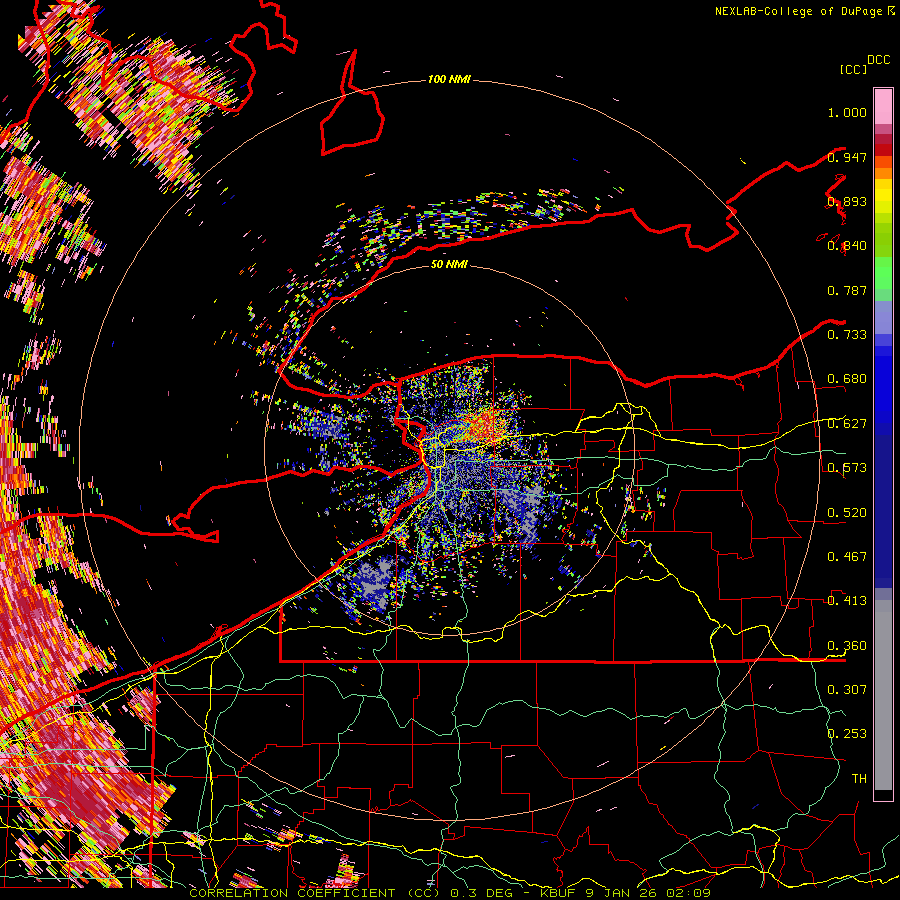900x900 pixels.
Task: Click the 0.840 color scale value
Action: pyautogui.click(x=847, y=246)
